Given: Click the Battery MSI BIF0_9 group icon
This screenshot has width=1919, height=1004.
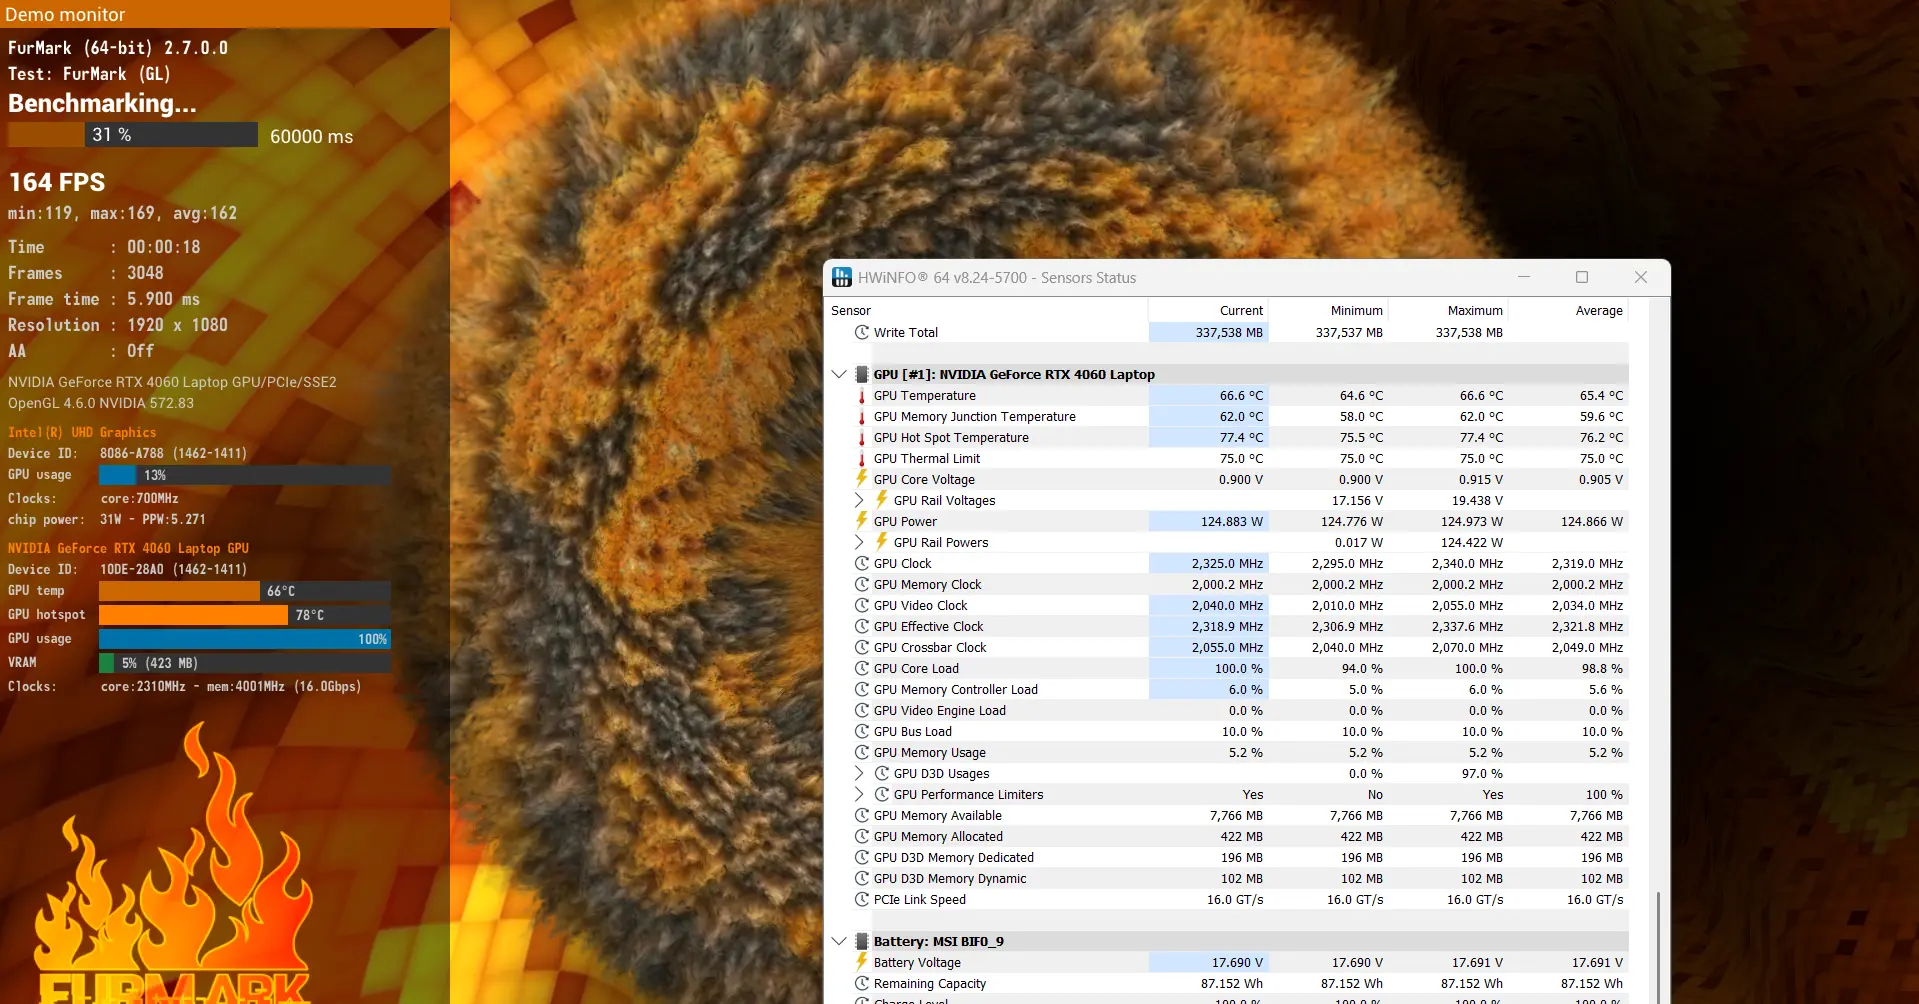Looking at the screenshot, I should (861, 941).
